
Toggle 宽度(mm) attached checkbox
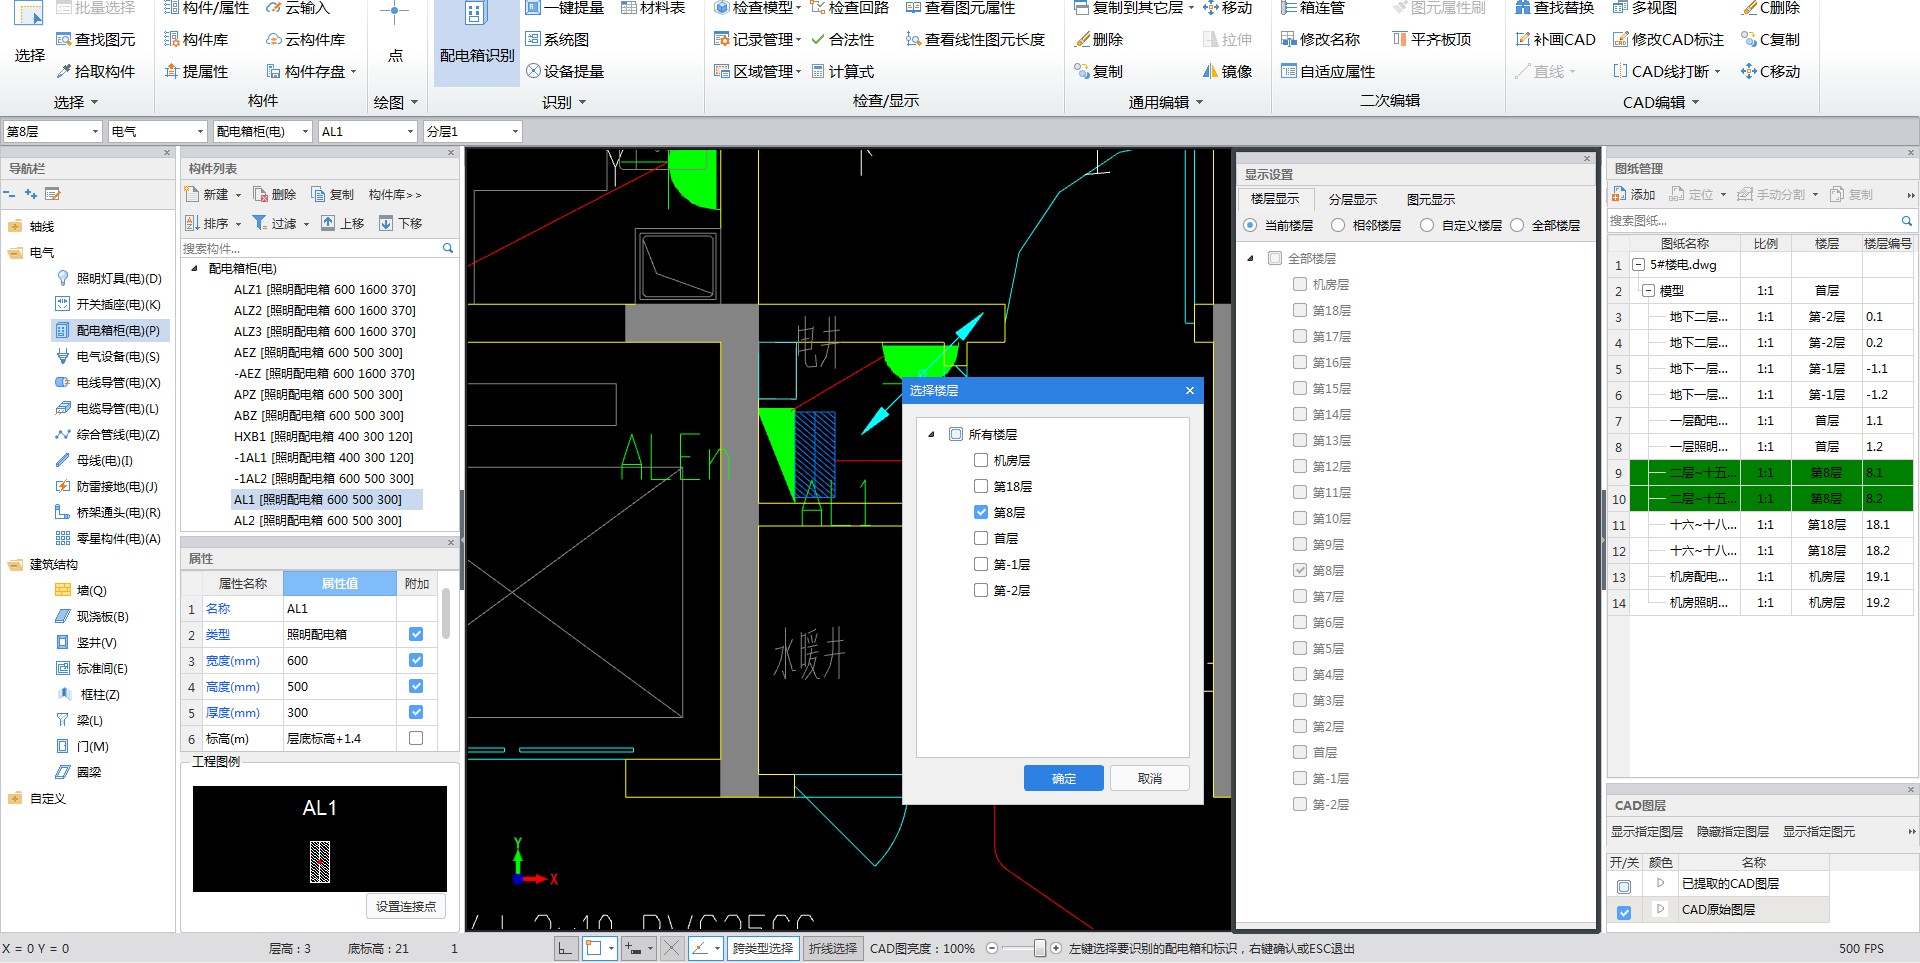pyautogui.click(x=416, y=660)
